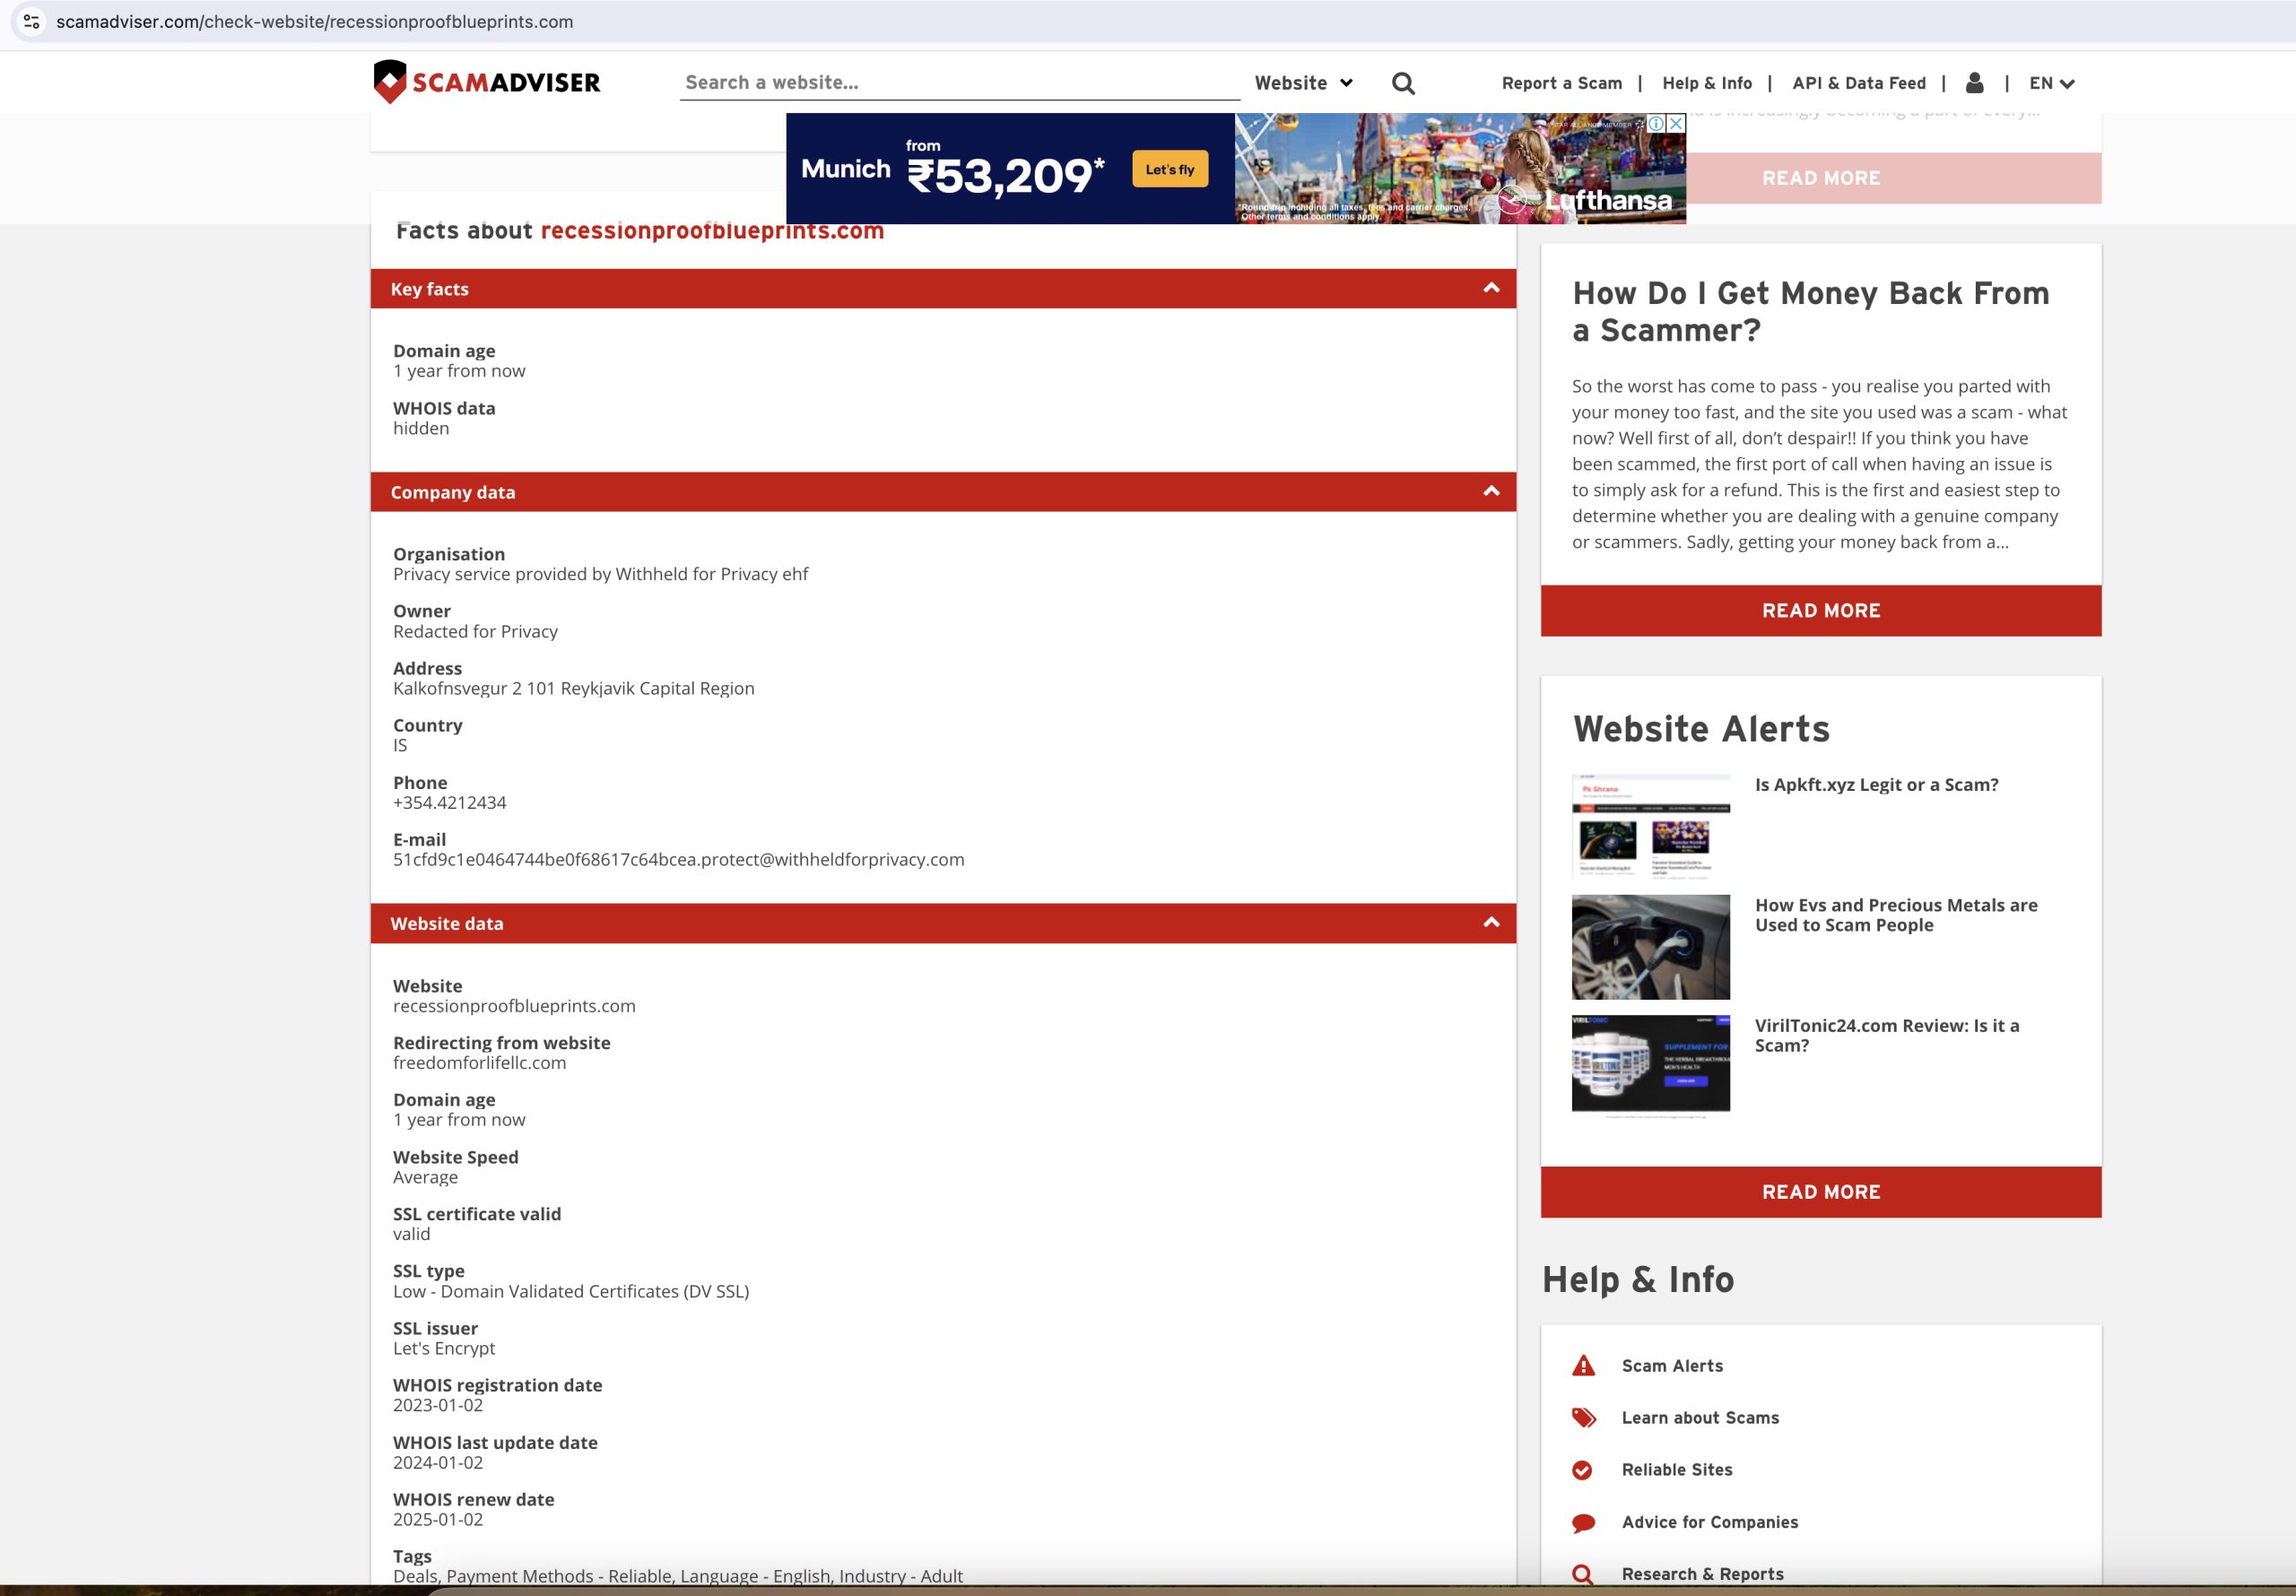Click the Company data header label
The image size is (2296, 1596).
tap(452, 492)
